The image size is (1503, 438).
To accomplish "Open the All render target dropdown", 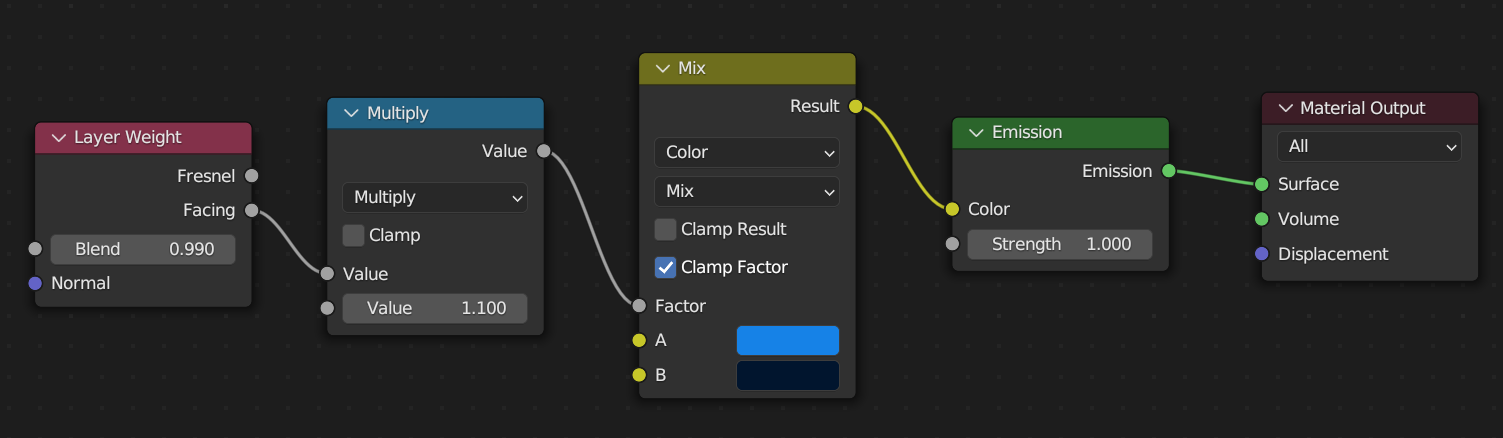I will click(1369, 146).
